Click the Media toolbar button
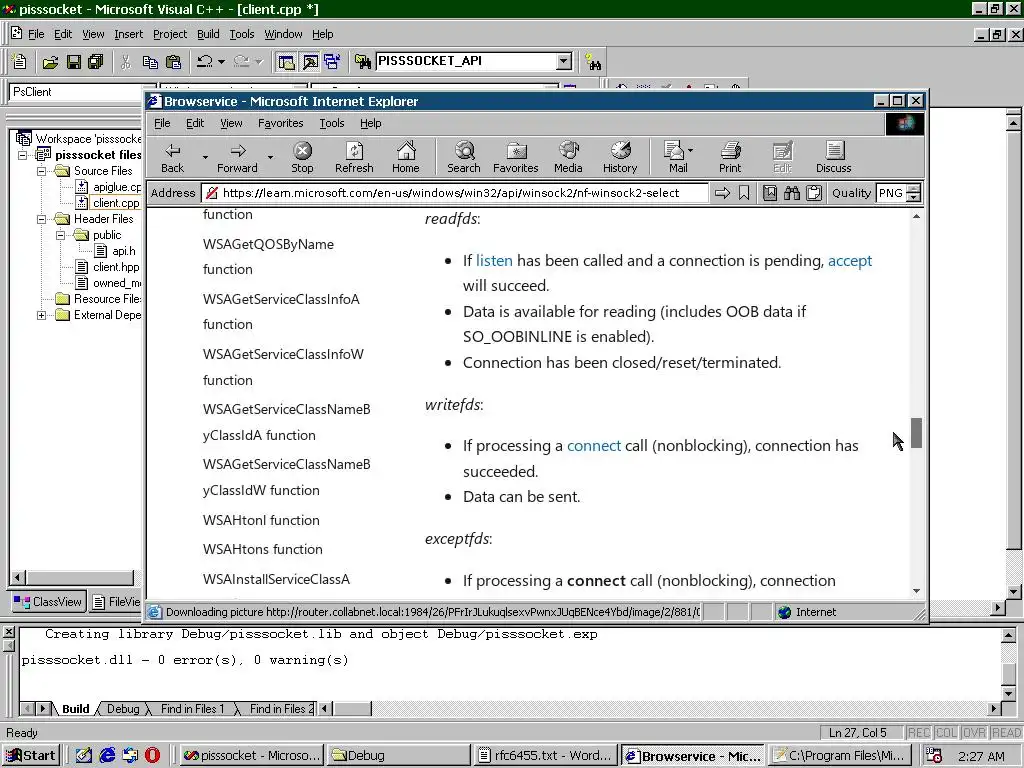 (568, 158)
